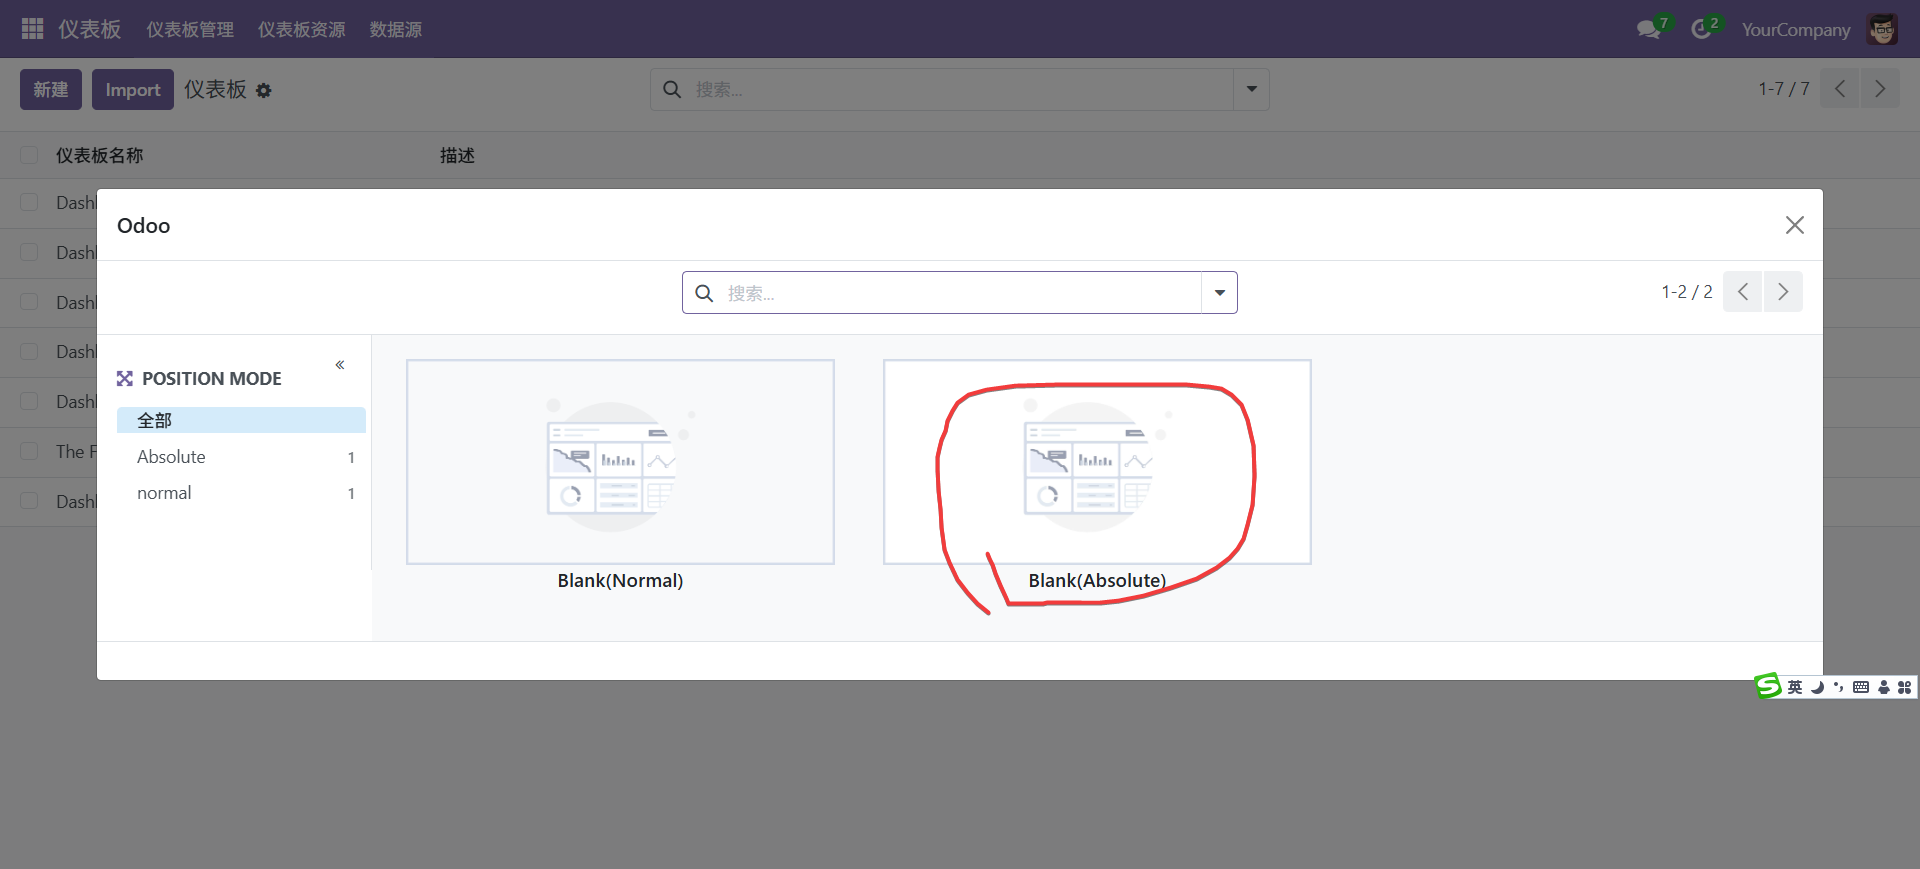Check the checkbox for the The F… row
The width and height of the screenshot is (1920, 869).
click(x=30, y=452)
